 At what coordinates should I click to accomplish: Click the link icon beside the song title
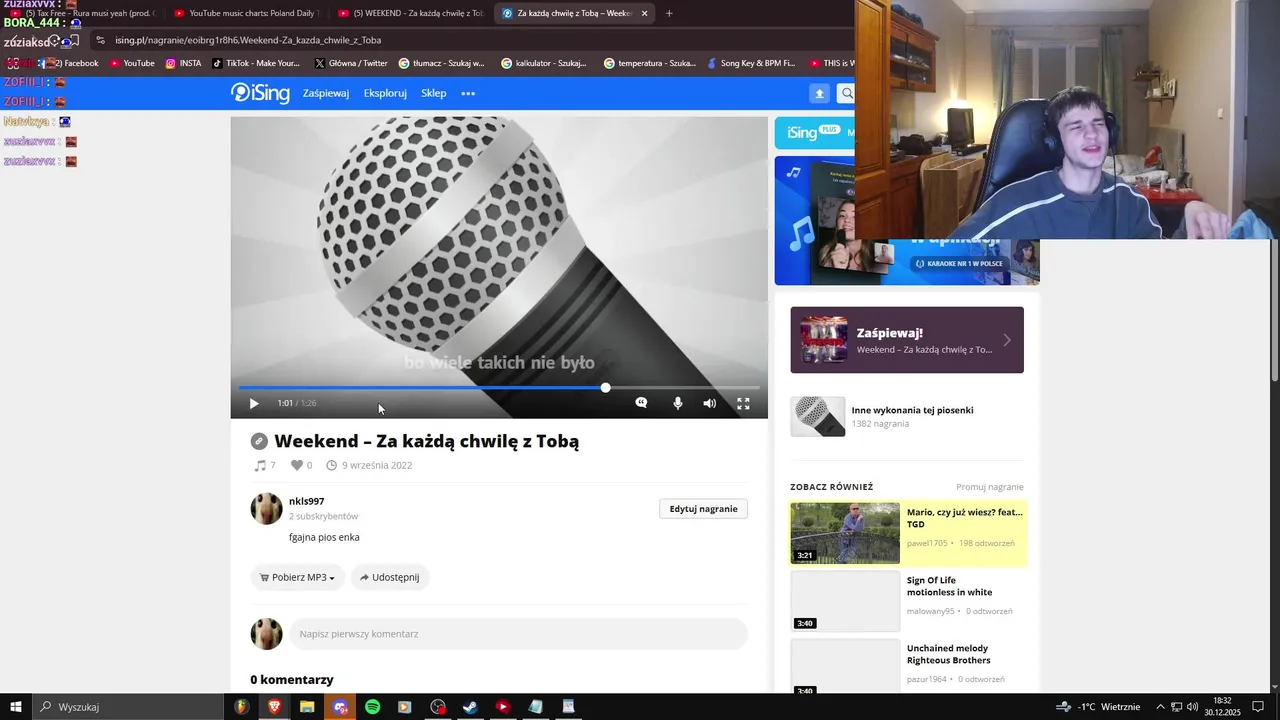point(259,441)
